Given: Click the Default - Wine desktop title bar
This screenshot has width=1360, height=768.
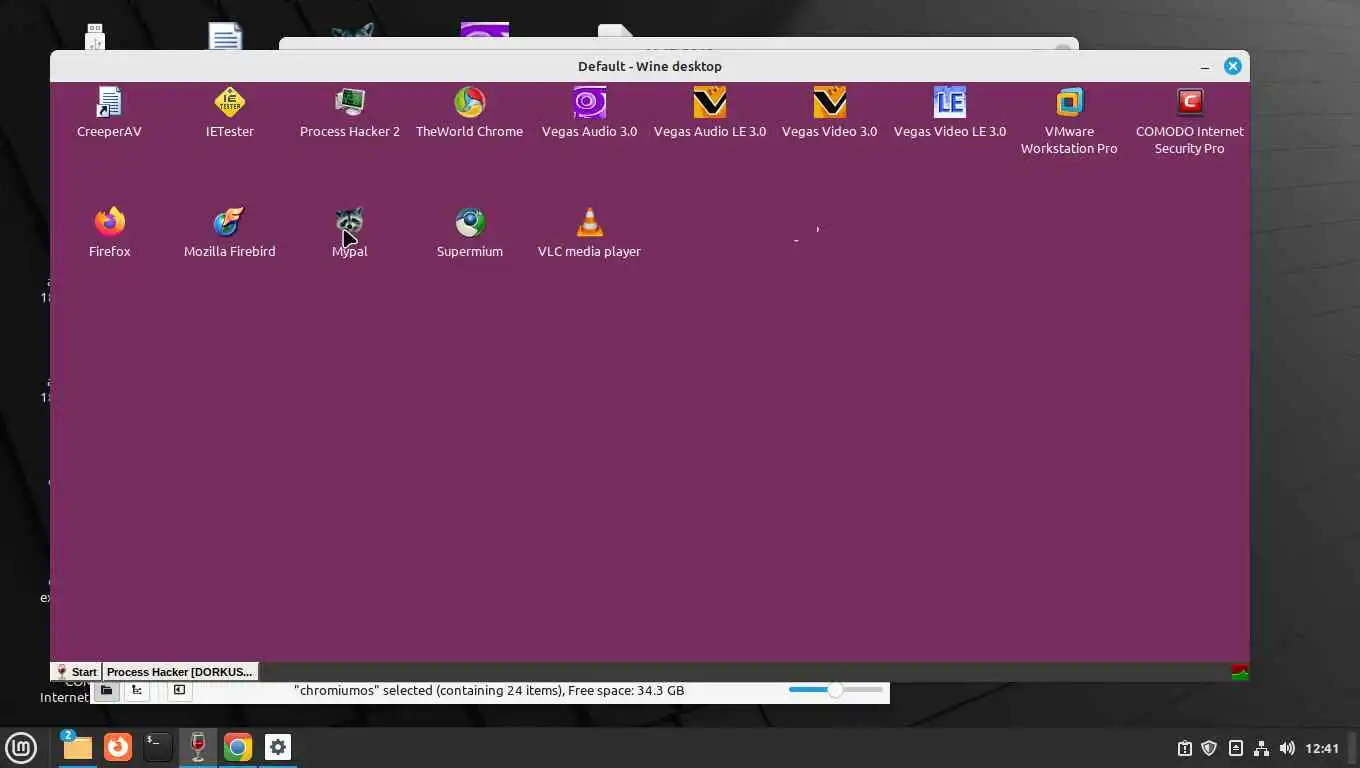Looking at the screenshot, I should tap(650, 66).
